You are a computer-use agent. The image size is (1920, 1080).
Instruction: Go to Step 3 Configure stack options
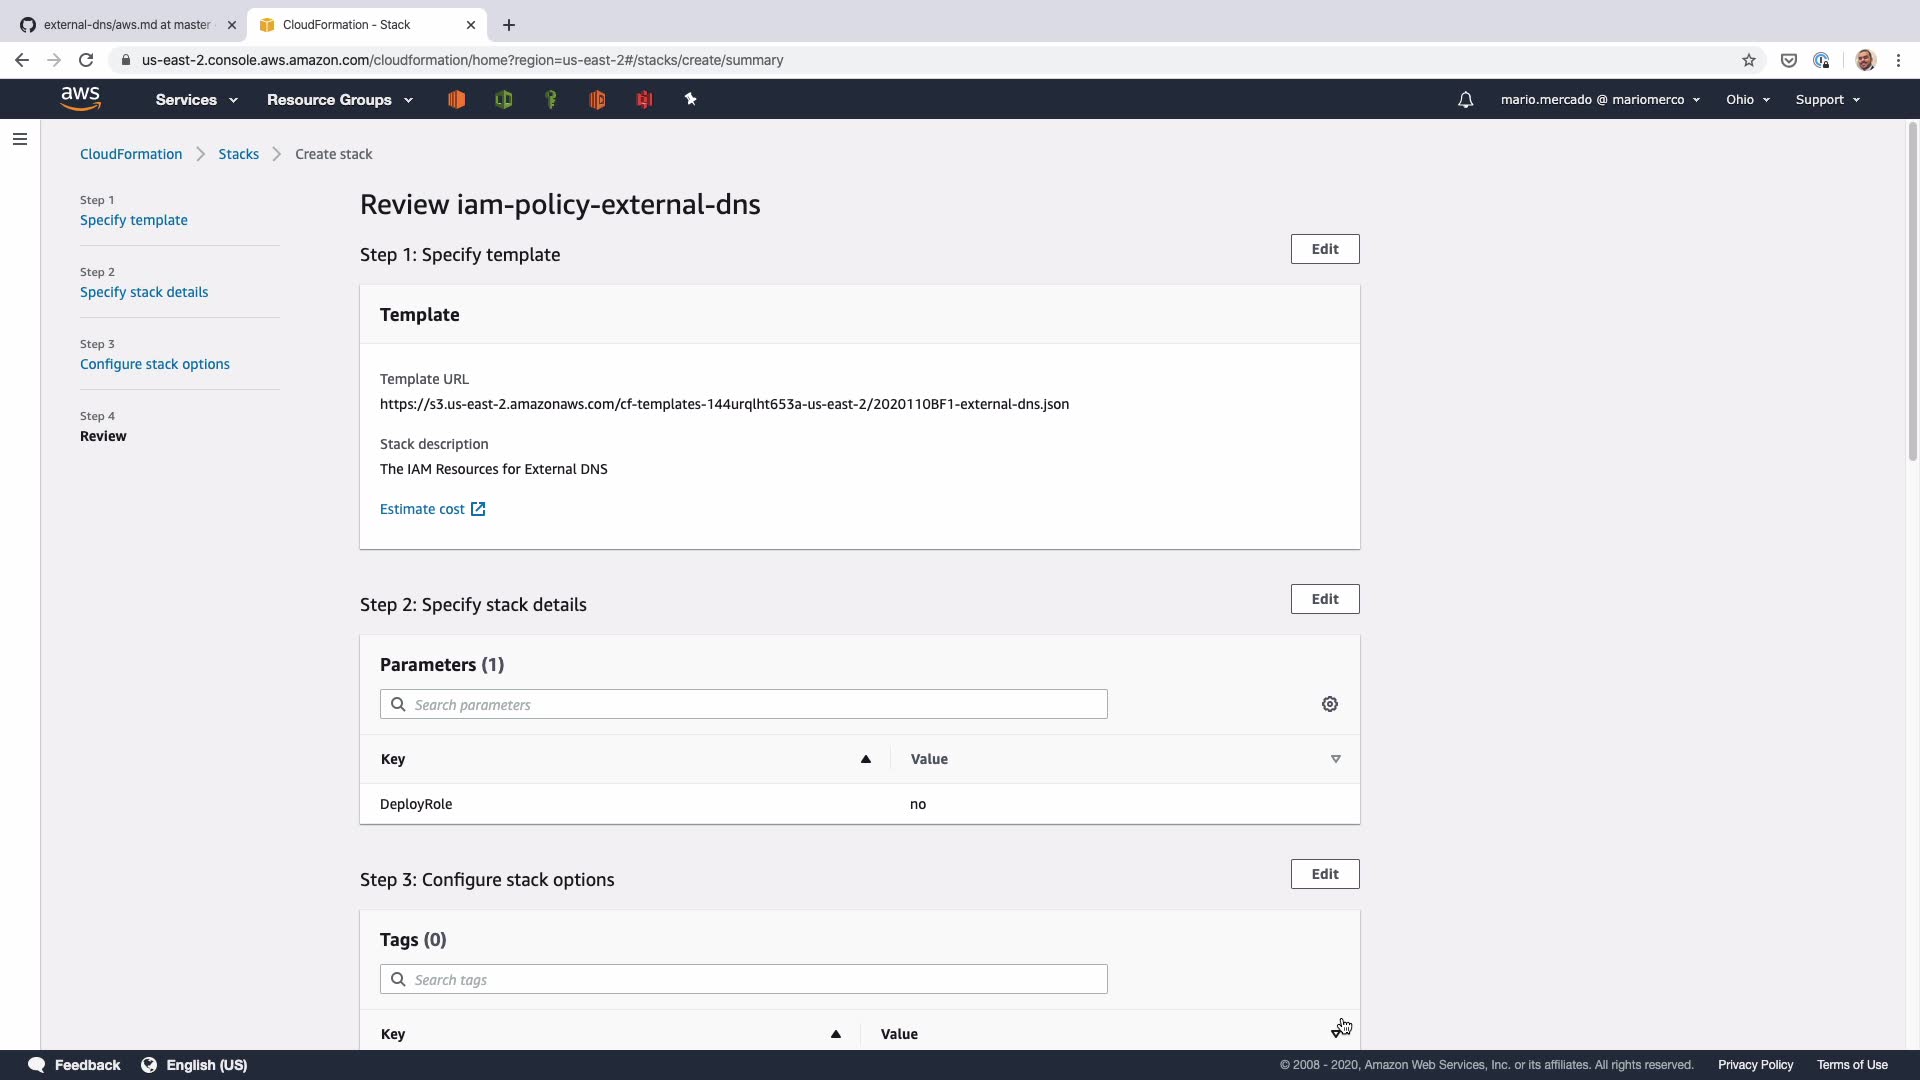click(x=155, y=364)
